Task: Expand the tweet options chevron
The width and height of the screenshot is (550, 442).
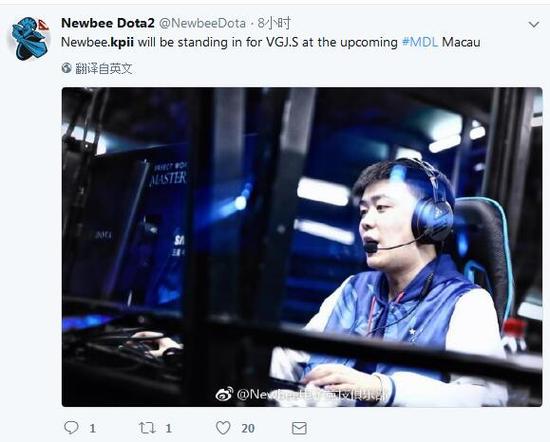Action: (x=534, y=24)
